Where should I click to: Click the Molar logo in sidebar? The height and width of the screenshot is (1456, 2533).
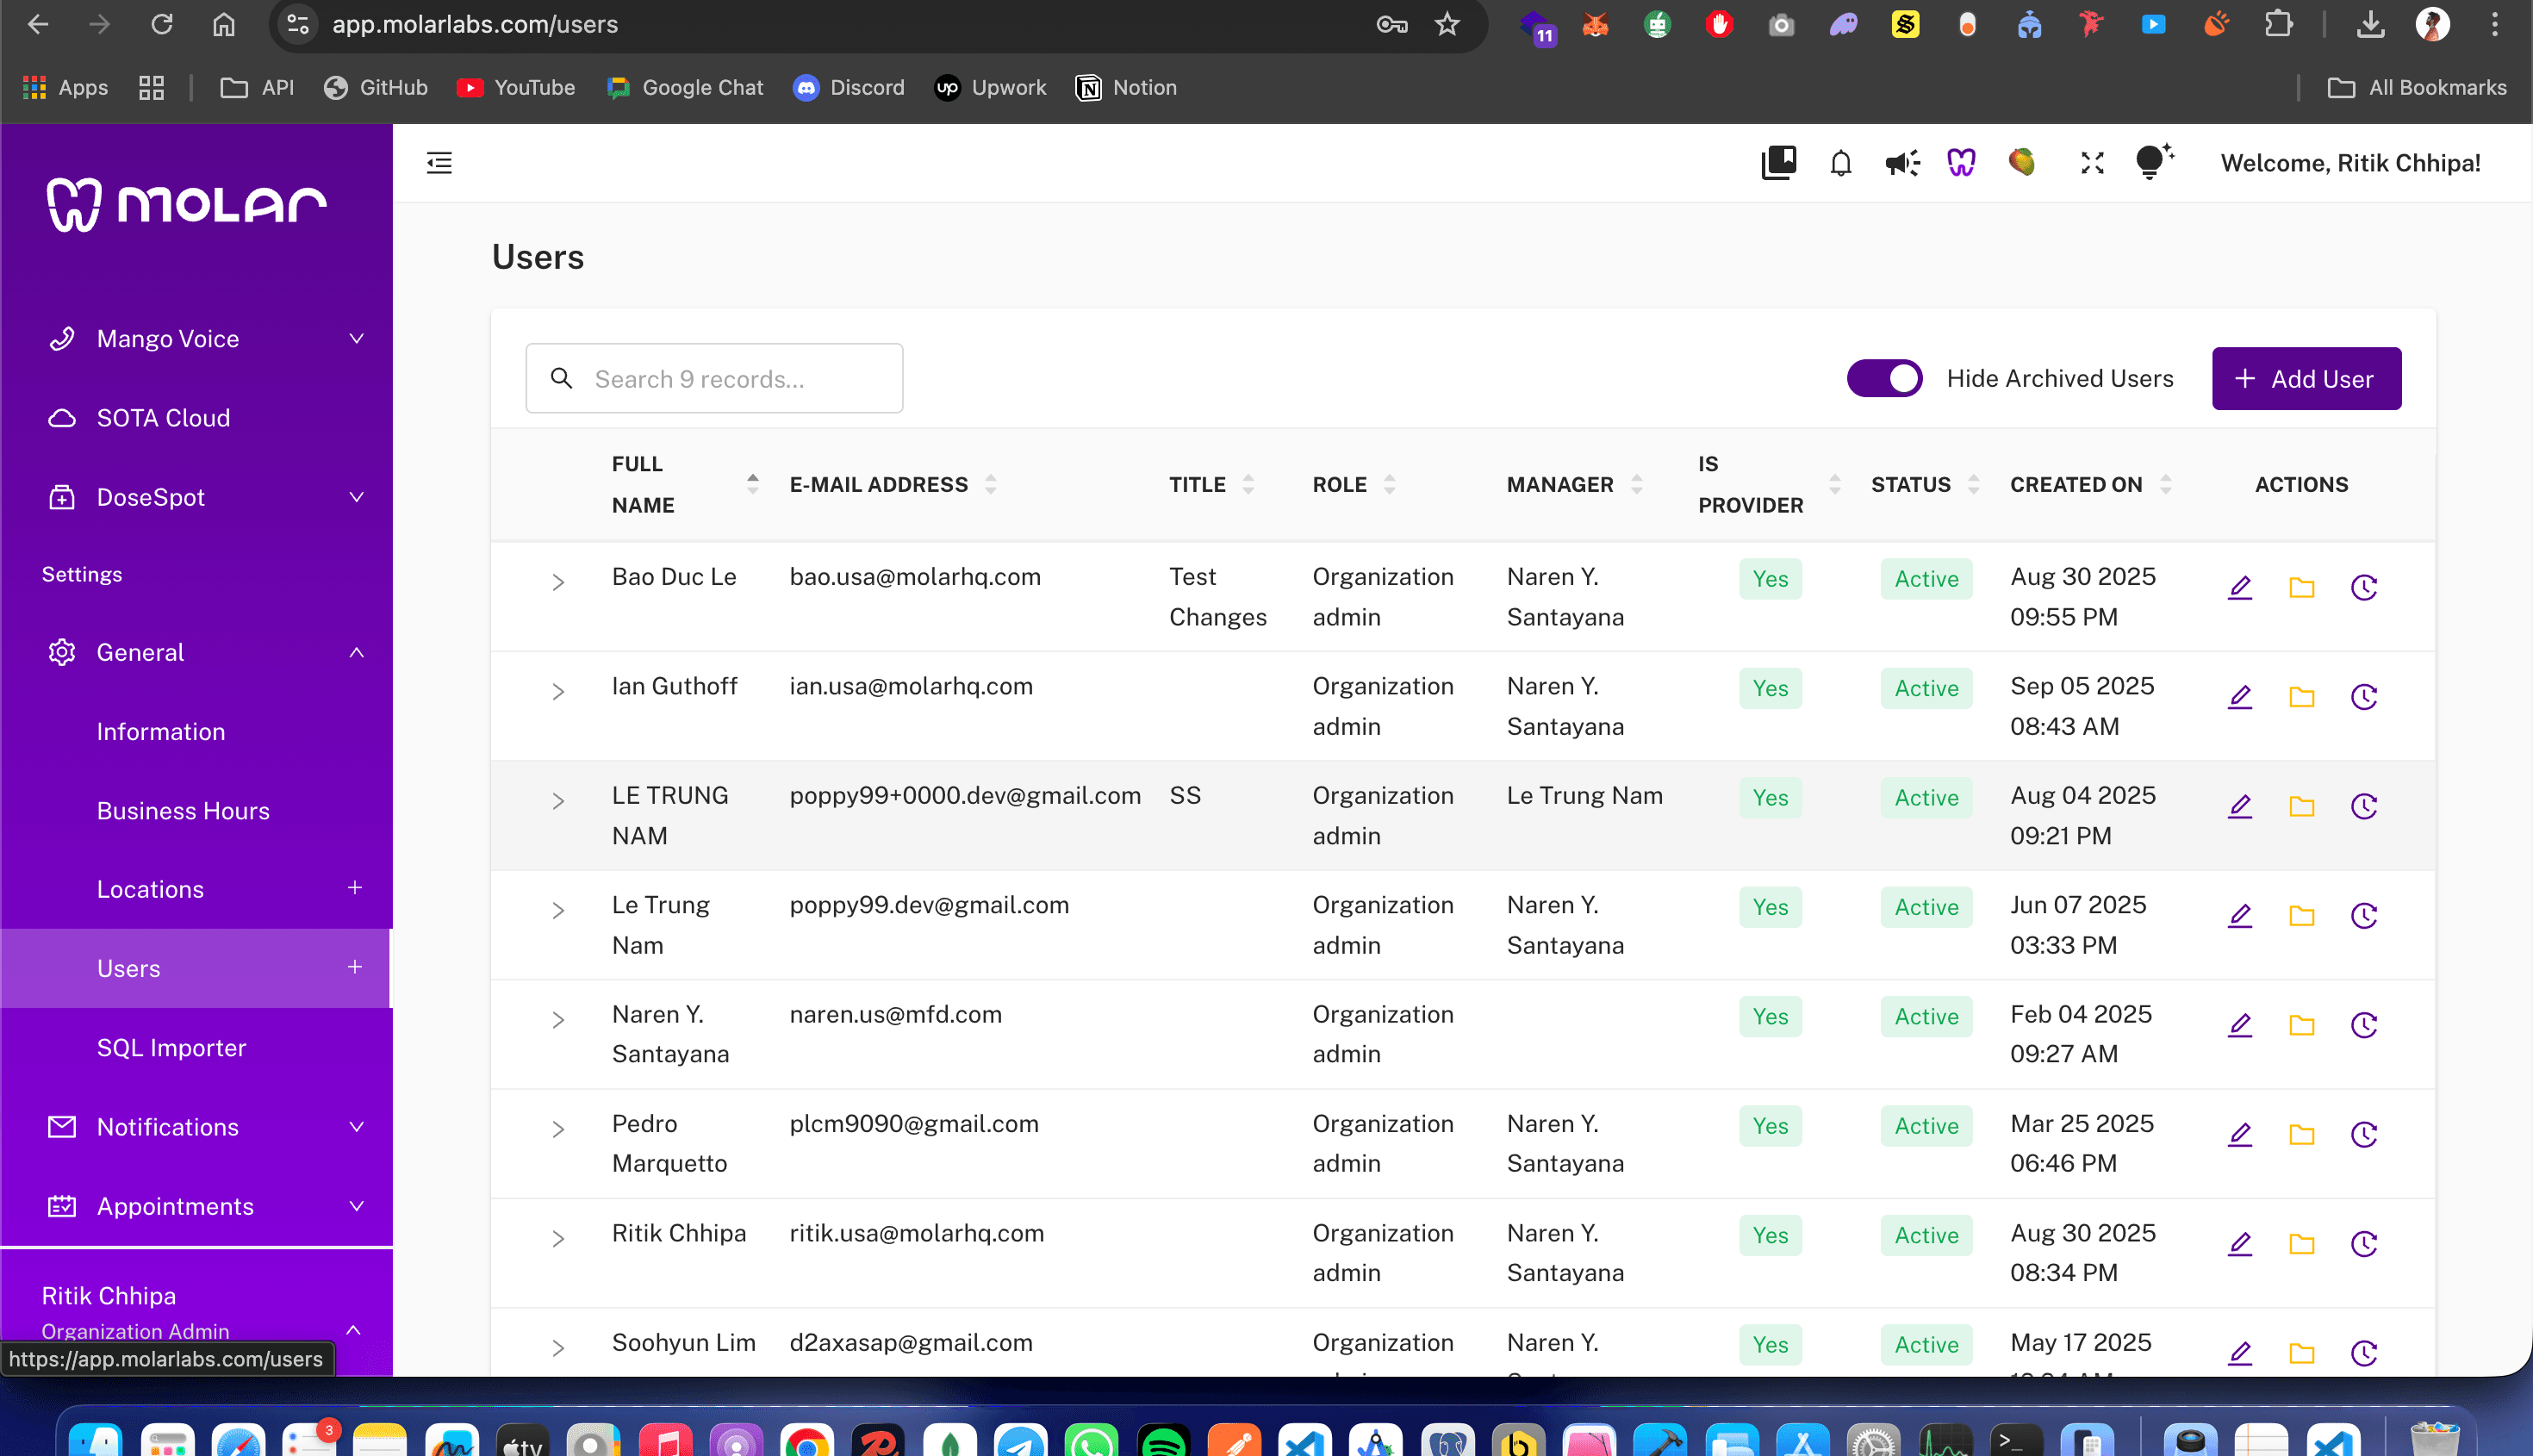click(187, 204)
